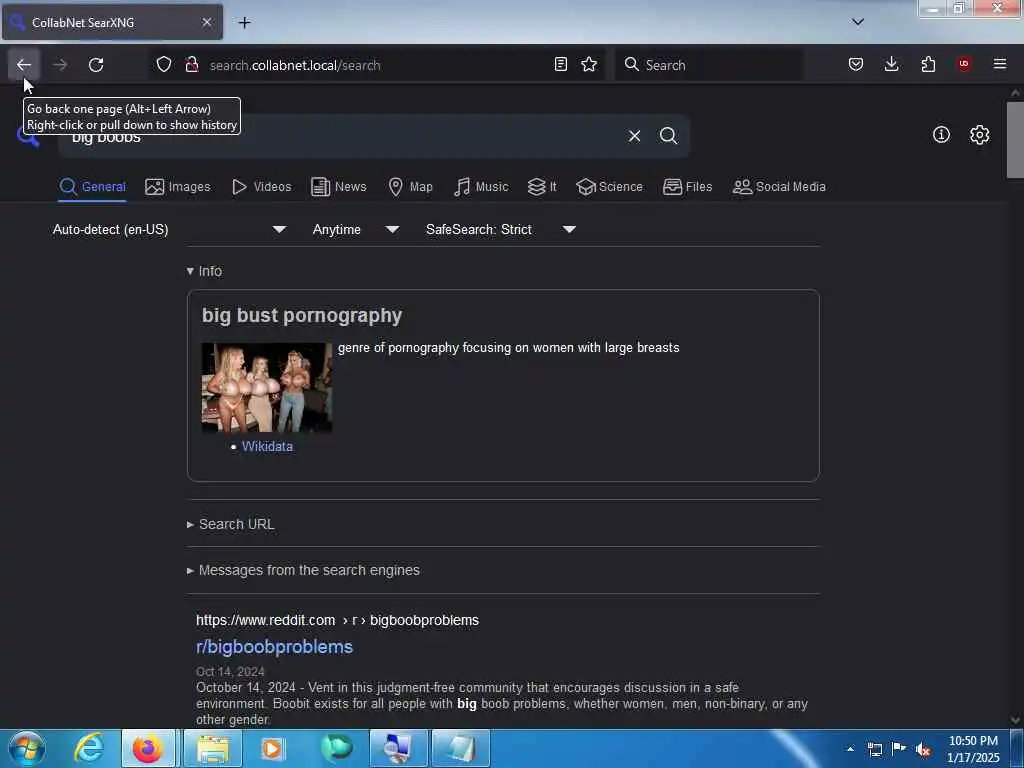Switch to the It category
Image resolution: width=1024 pixels, height=768 pixels.
tap(542, 187)
